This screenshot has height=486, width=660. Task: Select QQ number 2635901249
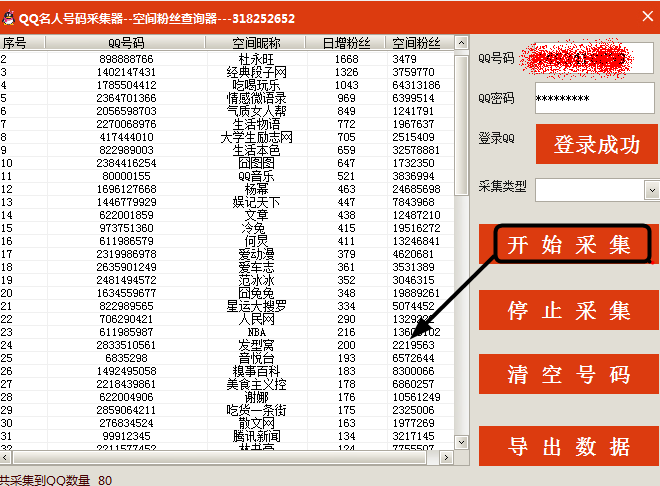pos(126,268)
